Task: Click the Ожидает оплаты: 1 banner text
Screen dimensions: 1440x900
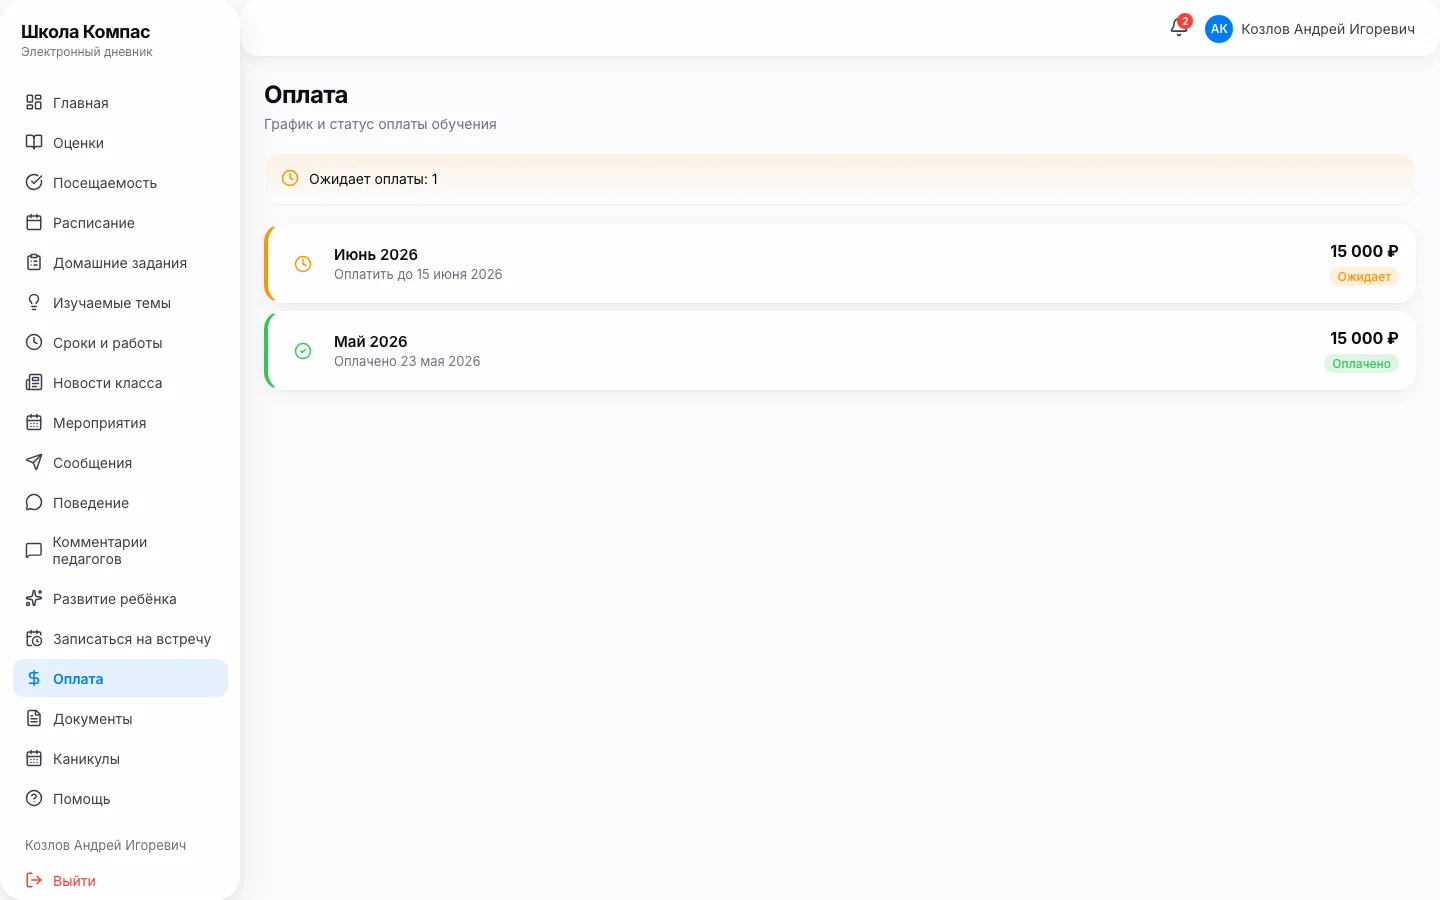Action: 373,179
